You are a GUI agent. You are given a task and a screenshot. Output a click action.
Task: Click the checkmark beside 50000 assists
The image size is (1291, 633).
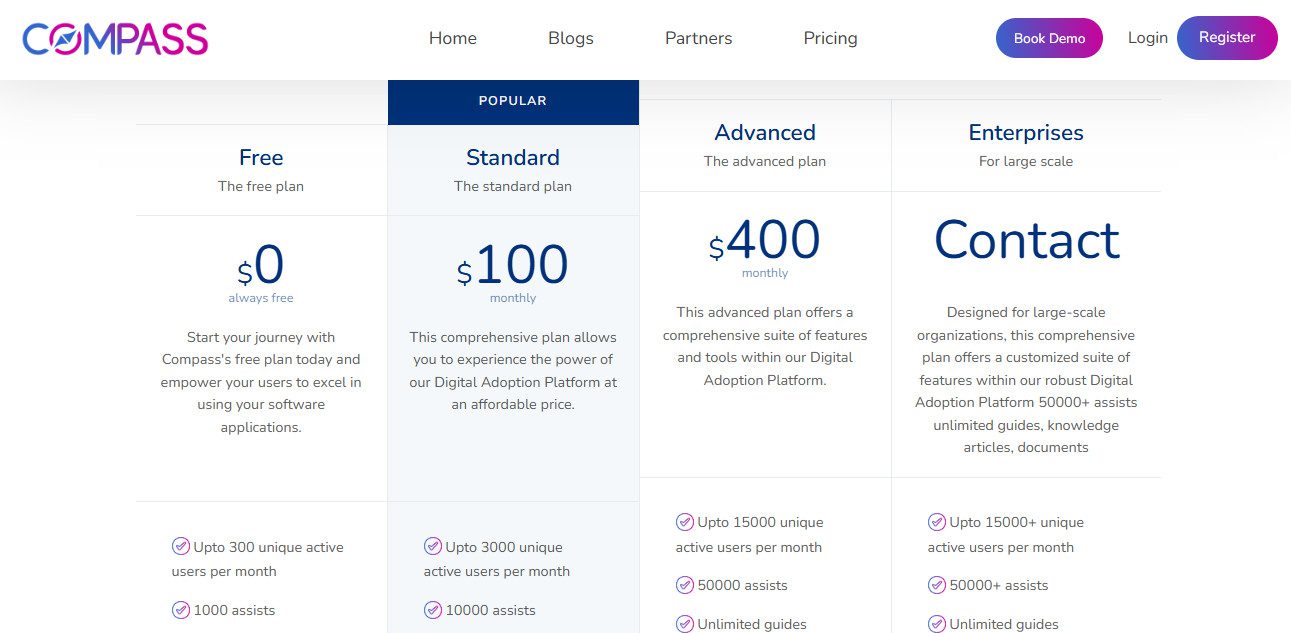click(685, 585)
